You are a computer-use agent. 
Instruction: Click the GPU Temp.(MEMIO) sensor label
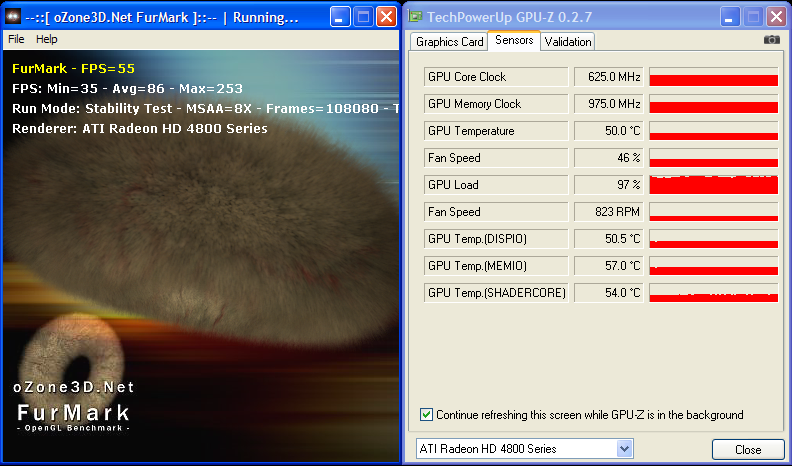click(x=496, y=266)
